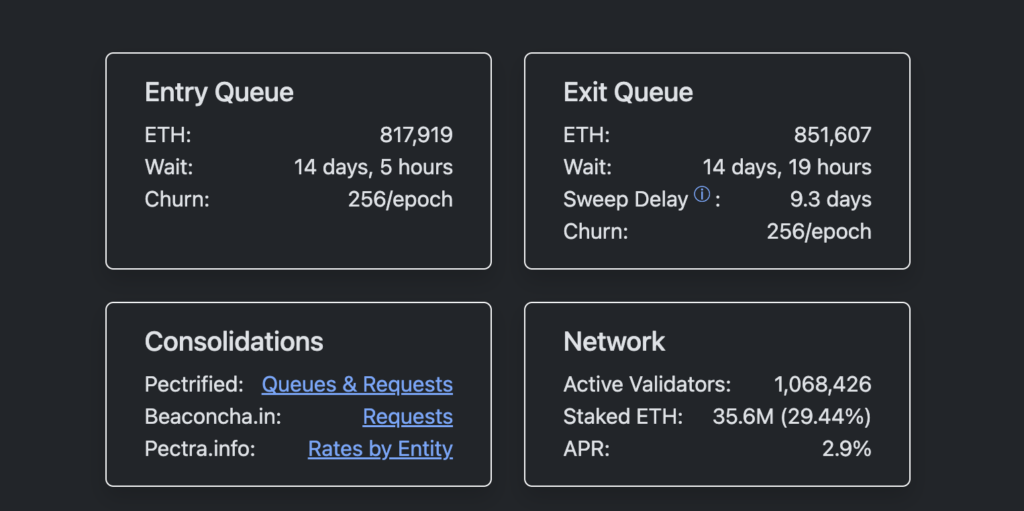This screenshot has height=511, width=1024.
Task: Click the 14 days, 5 hours wait
Action: [x=373, y=167]
